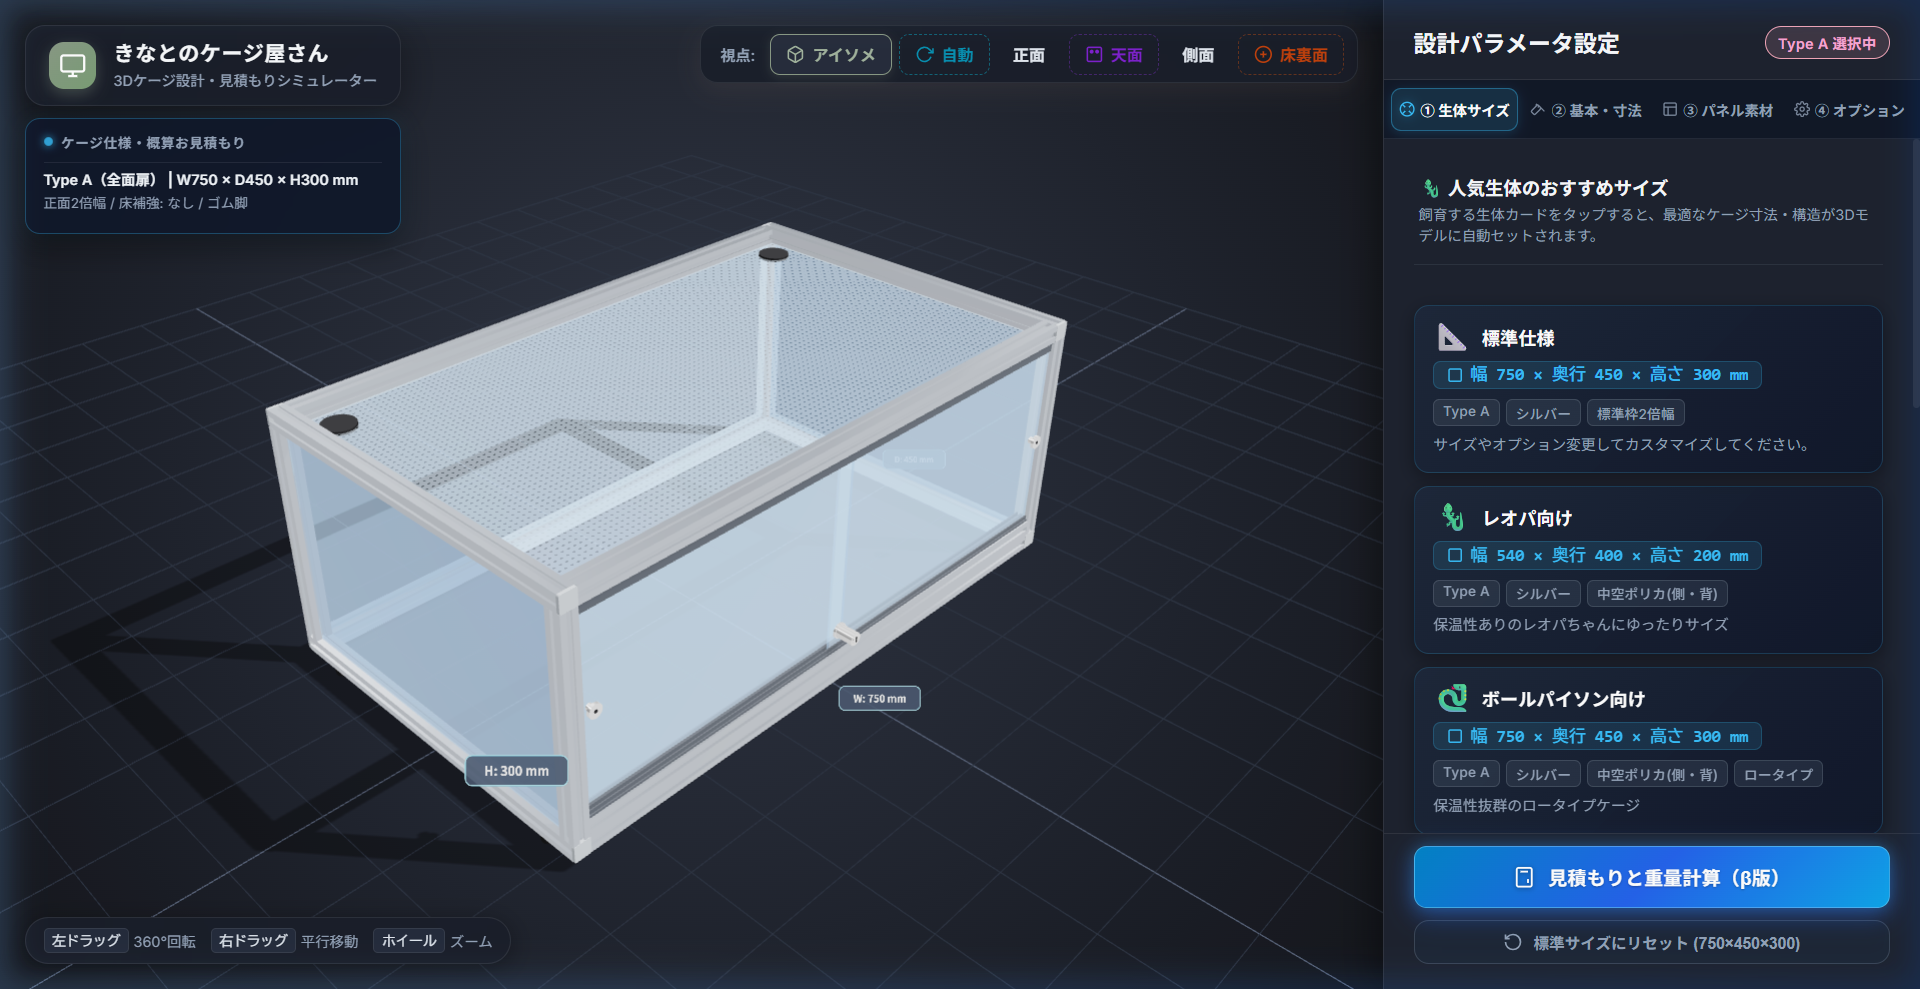
Task: Open the ①生体サイズ tab
Action: coord(1454,110)
